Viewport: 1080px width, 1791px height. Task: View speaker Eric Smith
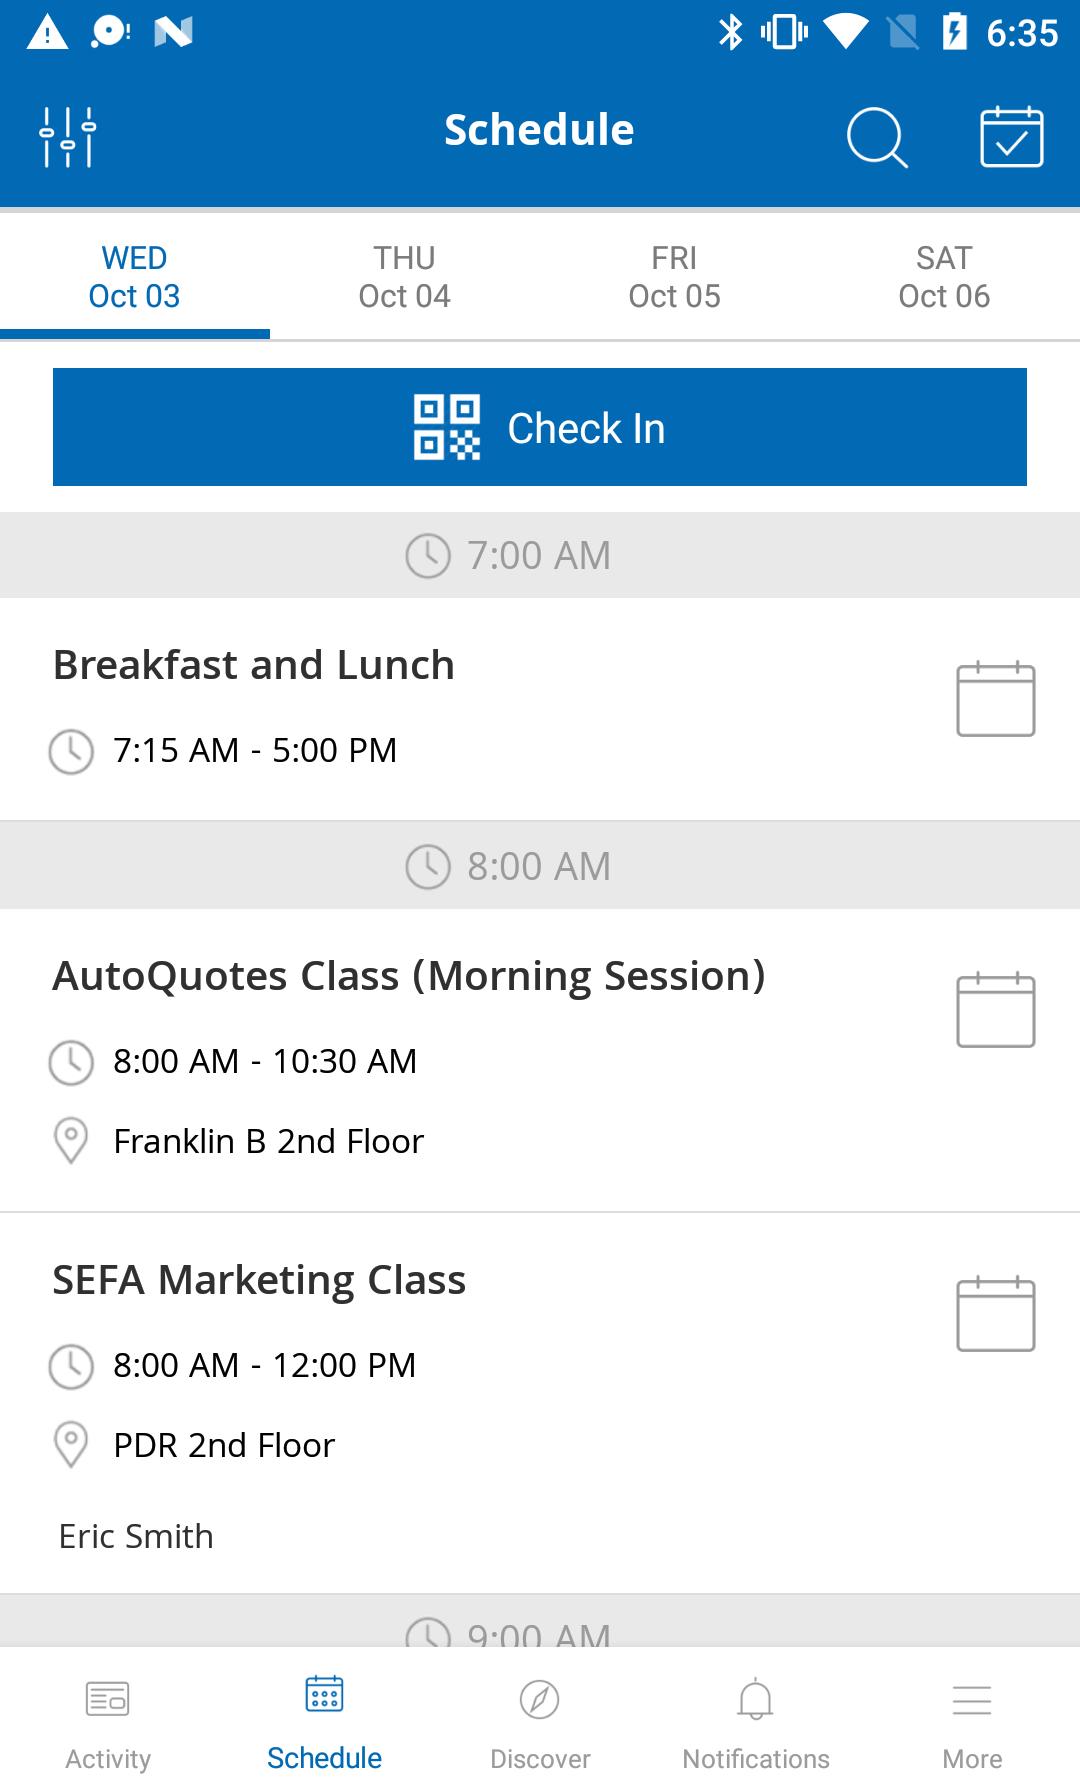tap(136, 1536)
